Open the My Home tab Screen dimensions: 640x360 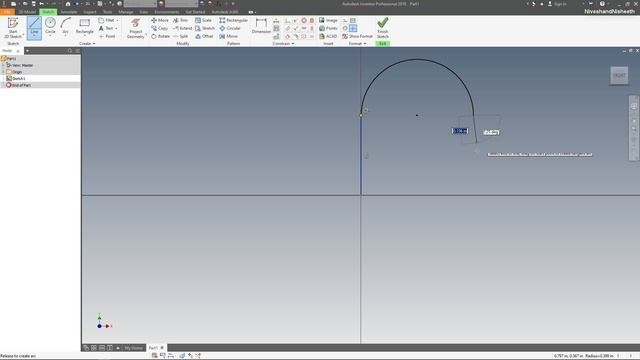pyautogui.click(x=134, y=348)
